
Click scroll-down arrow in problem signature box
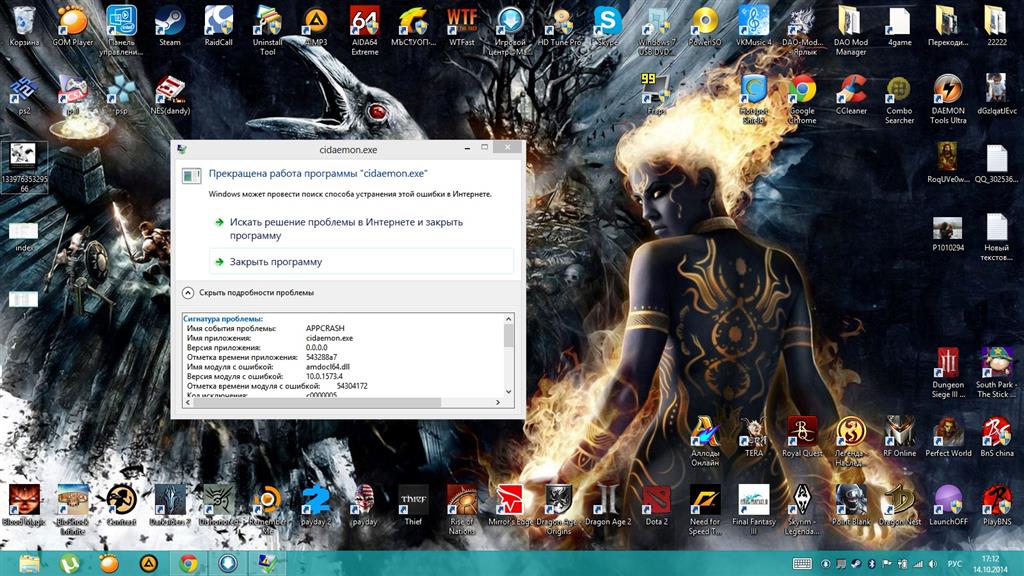509,391
